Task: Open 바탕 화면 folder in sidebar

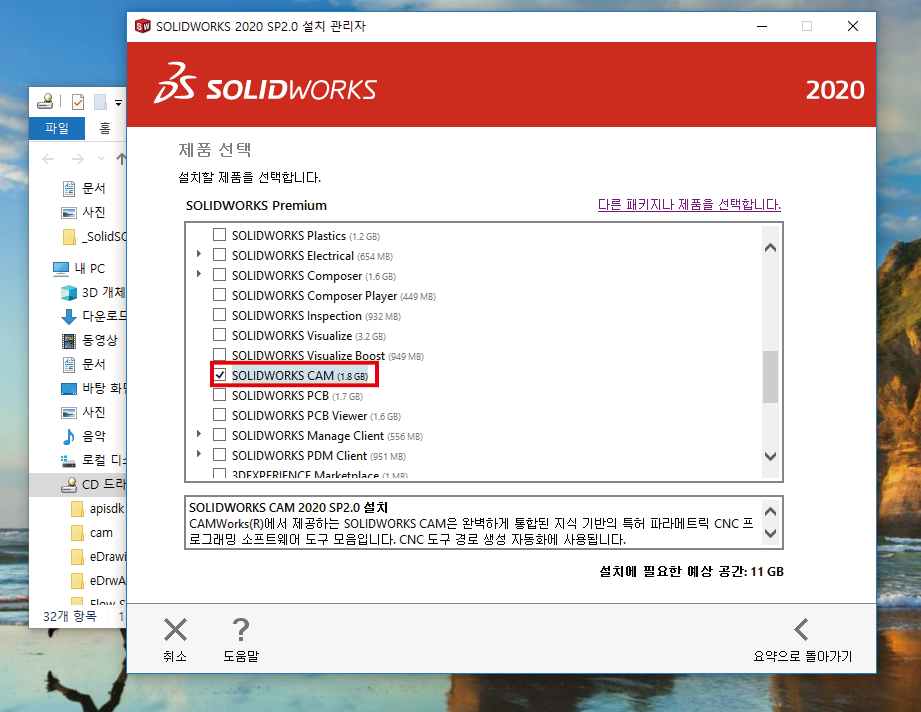Action: point(93,388)
